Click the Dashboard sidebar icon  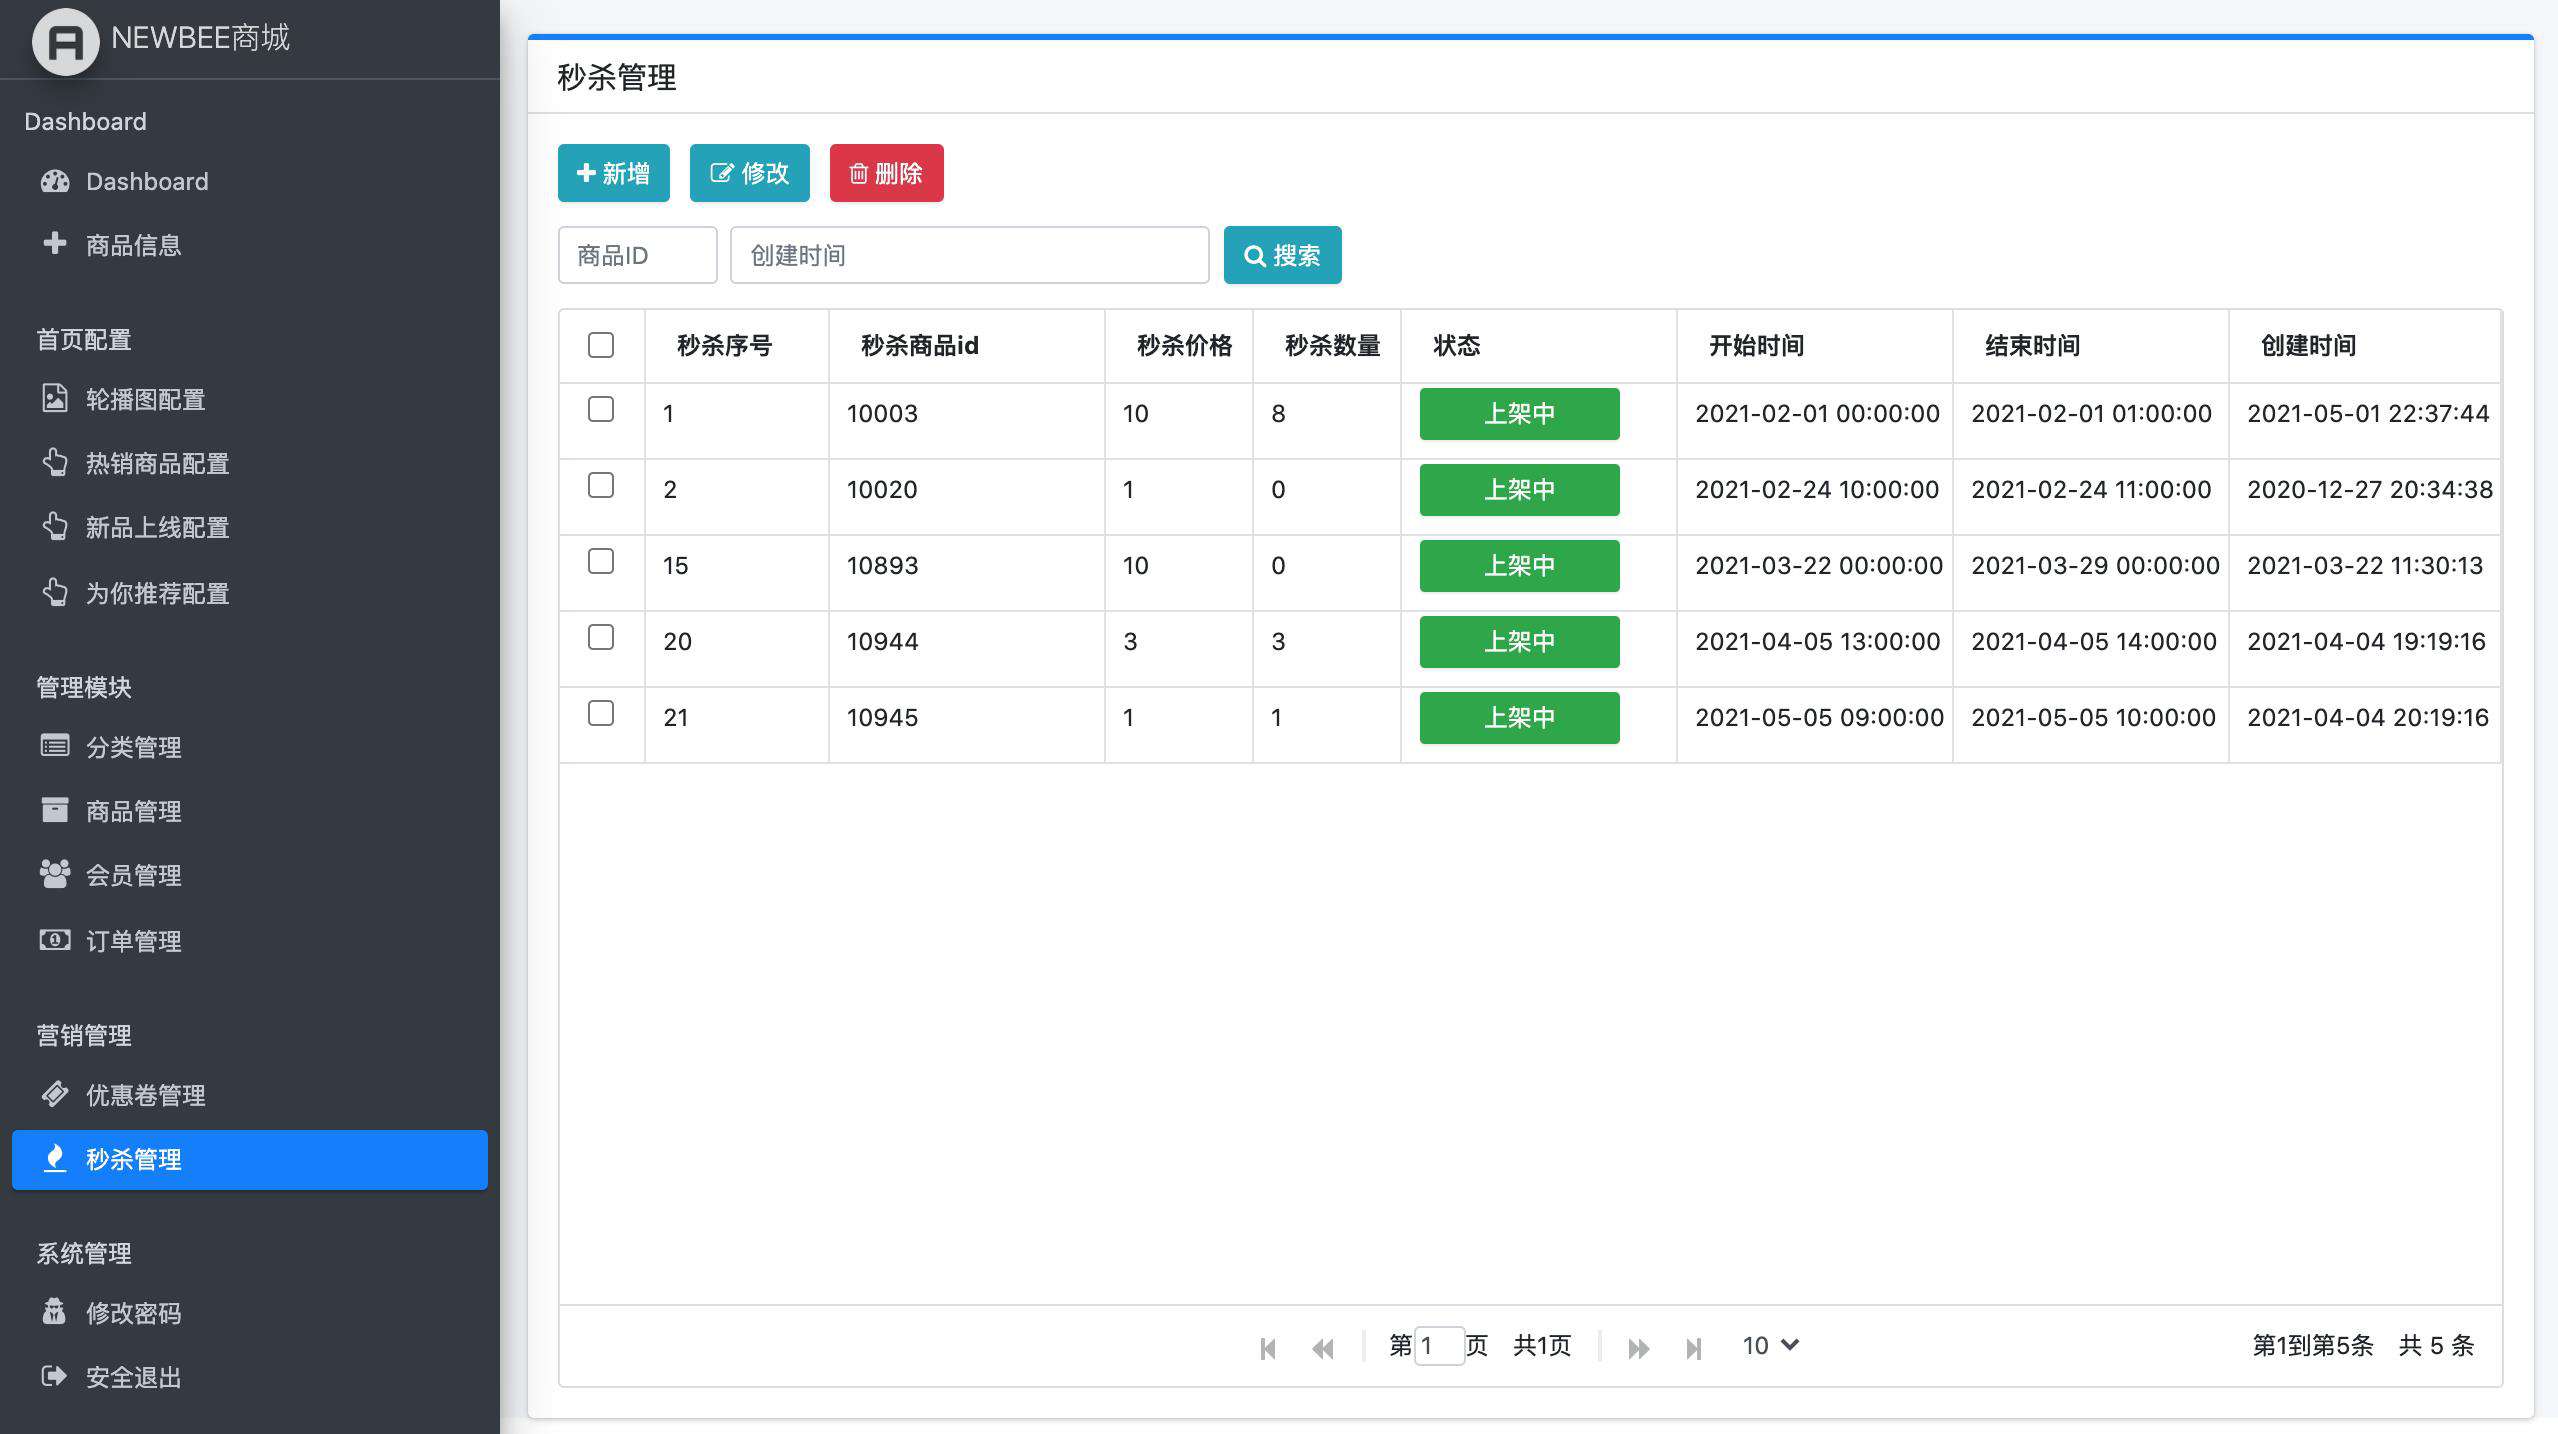(x=54, y=181)
